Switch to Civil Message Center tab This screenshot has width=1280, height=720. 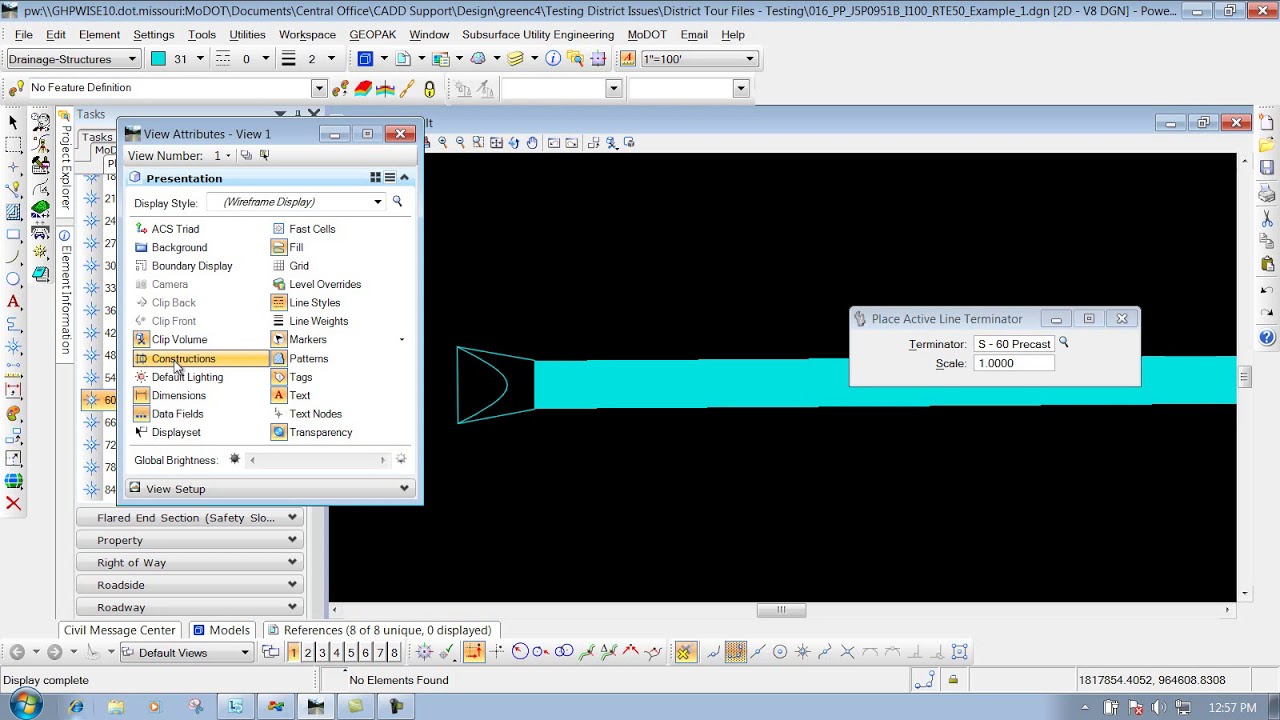(x=119, y=630)
